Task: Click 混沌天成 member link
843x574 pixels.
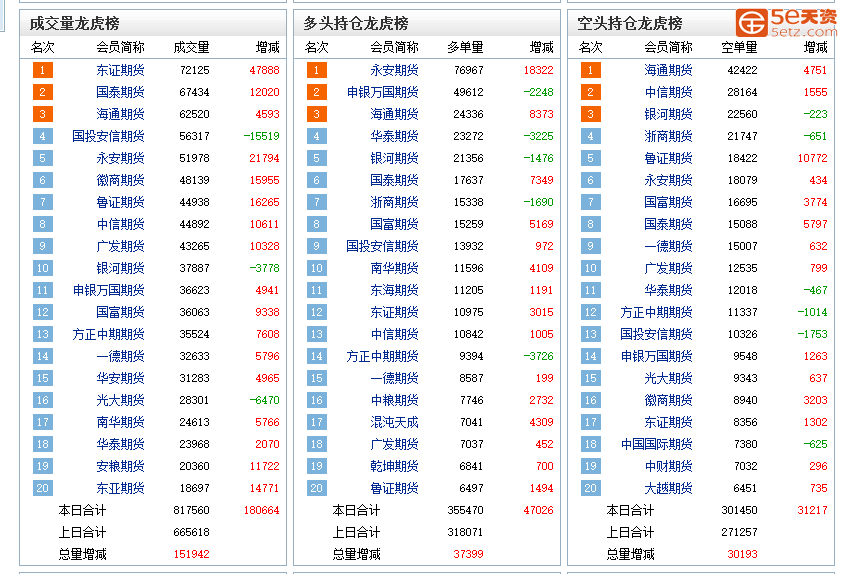Action: (x=394, y=422)
